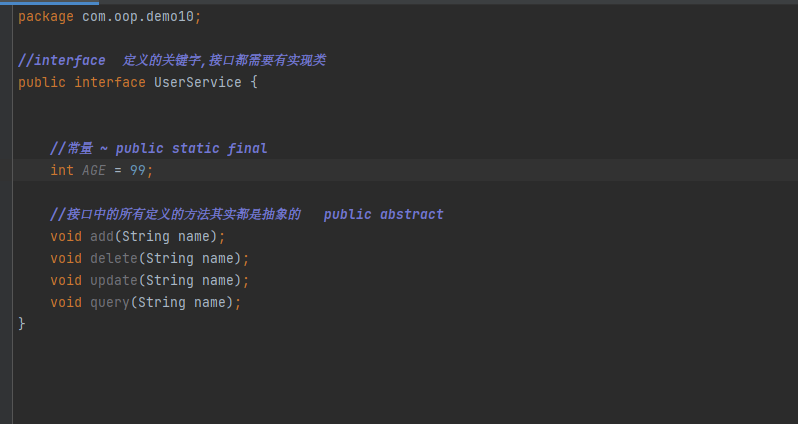
Task: Click the opening brace after UserService
Action: pos(254,82)
